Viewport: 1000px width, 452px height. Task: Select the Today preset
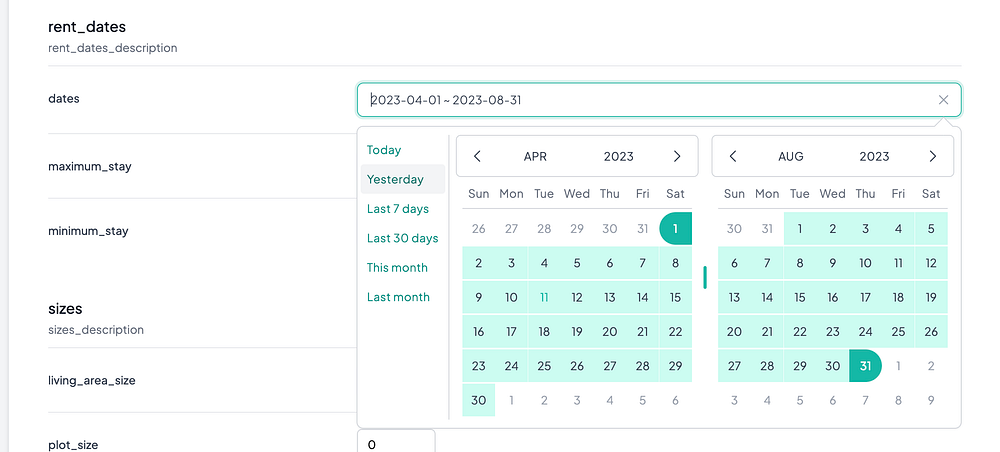384,150
